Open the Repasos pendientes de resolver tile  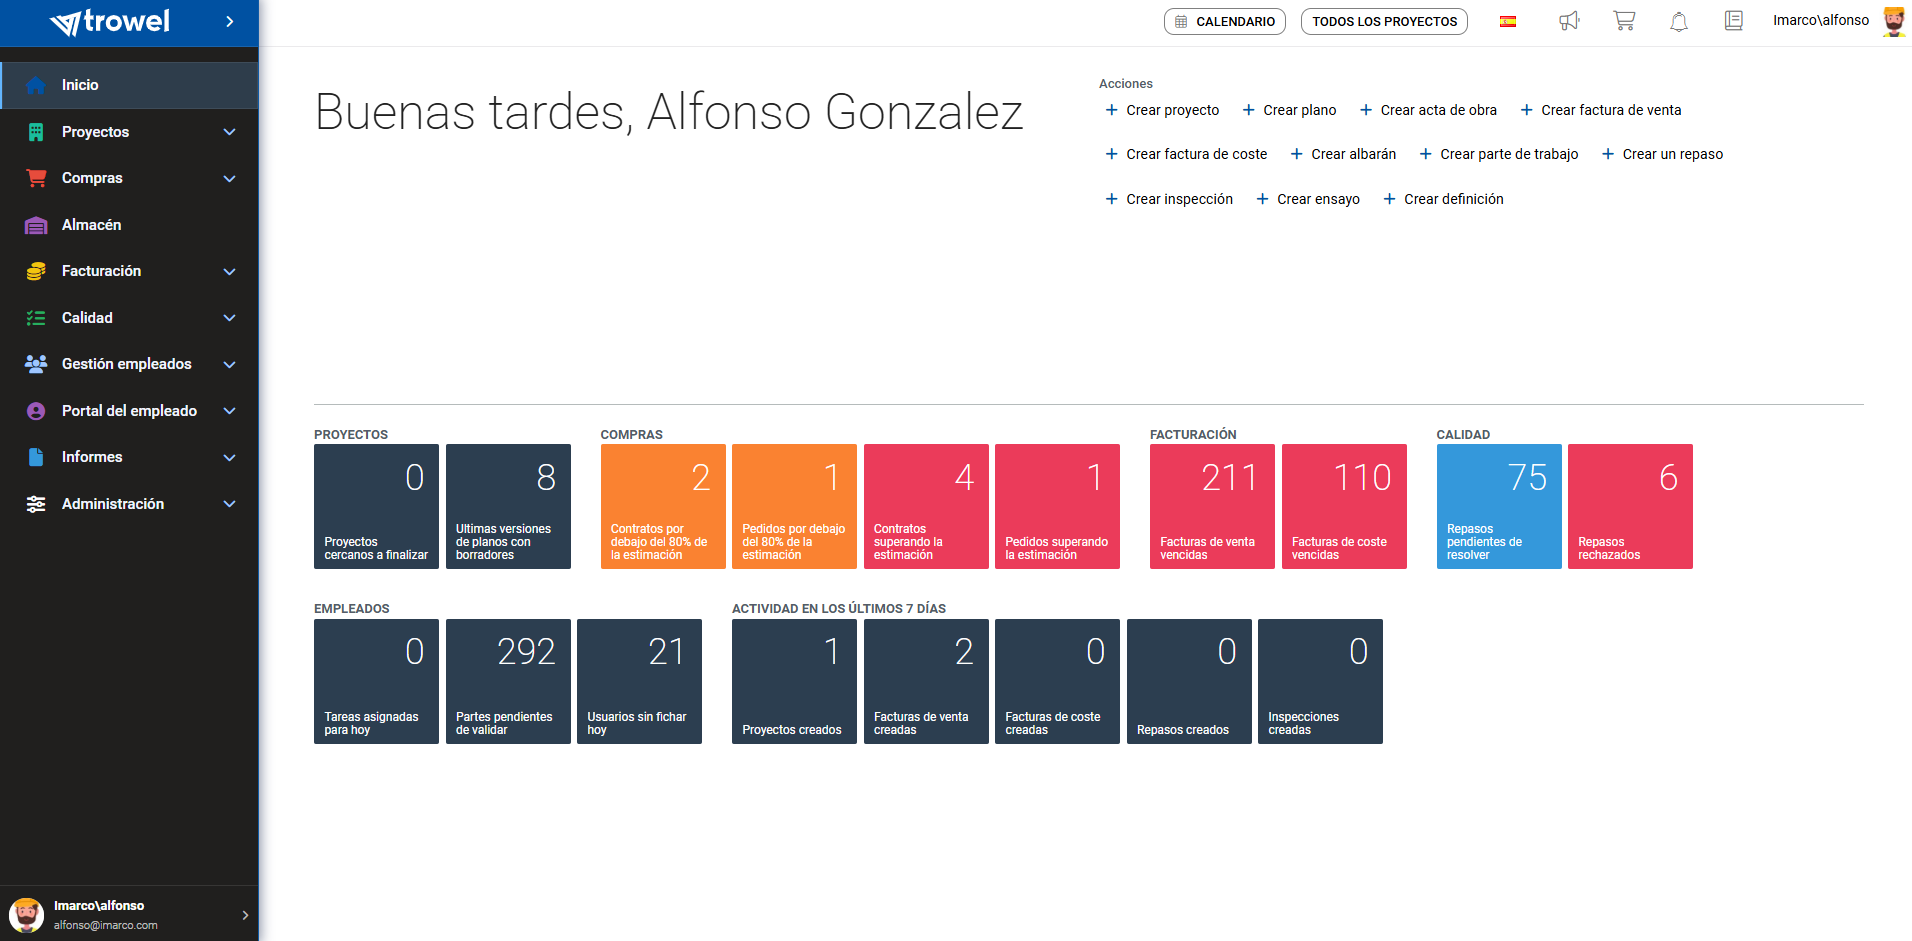(x=1498, y=506)
